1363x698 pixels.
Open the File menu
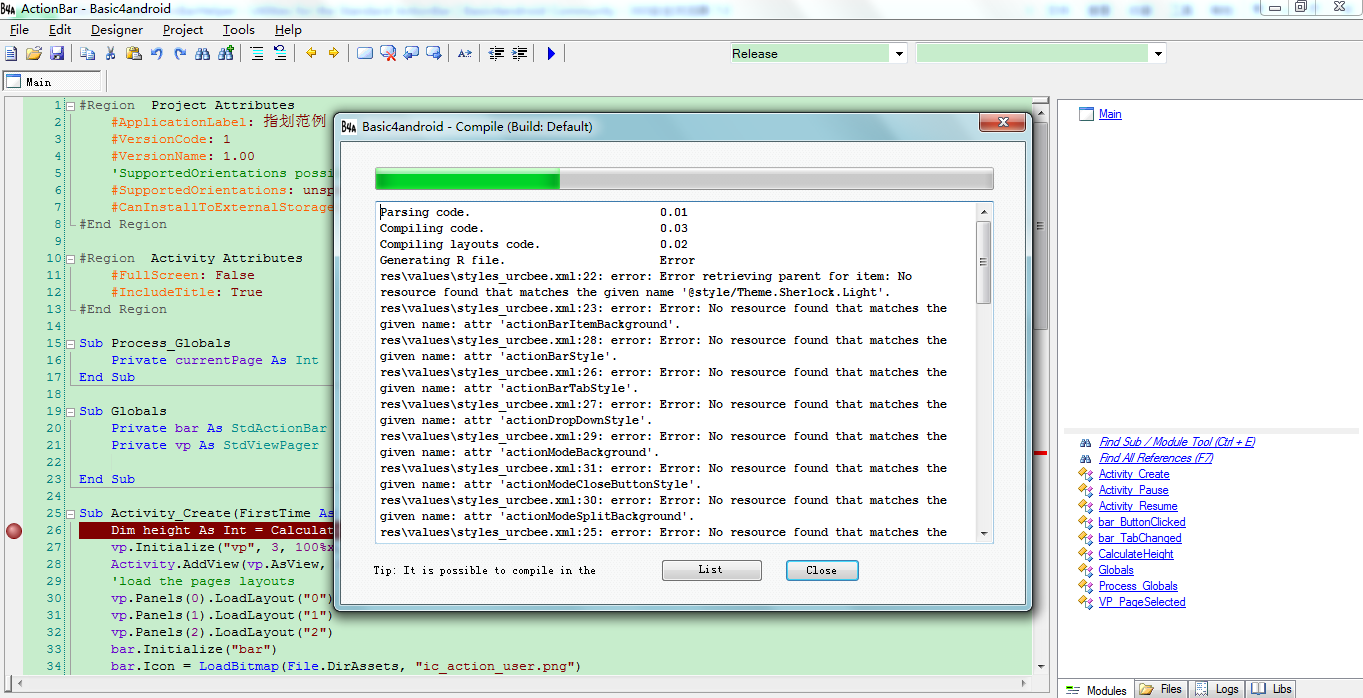[x=19, y=30]
